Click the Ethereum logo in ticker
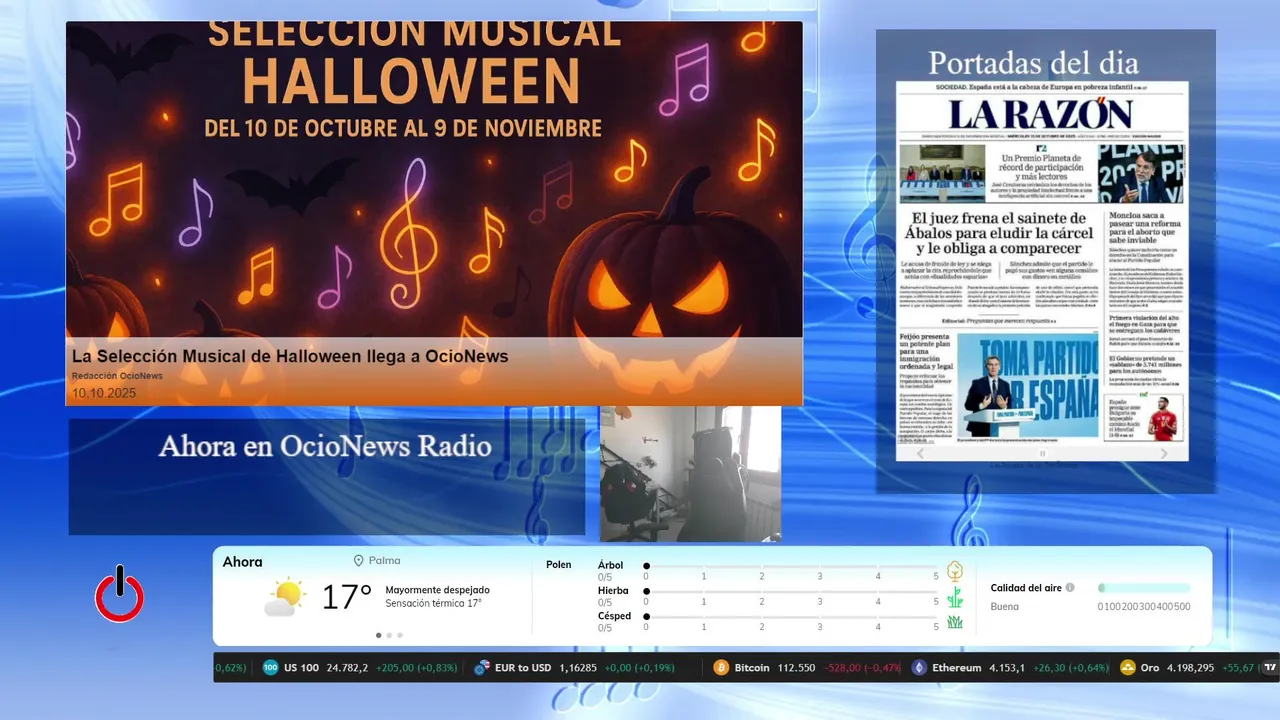The width and height of the screenshot is (1280, 720). click(919, 668)
